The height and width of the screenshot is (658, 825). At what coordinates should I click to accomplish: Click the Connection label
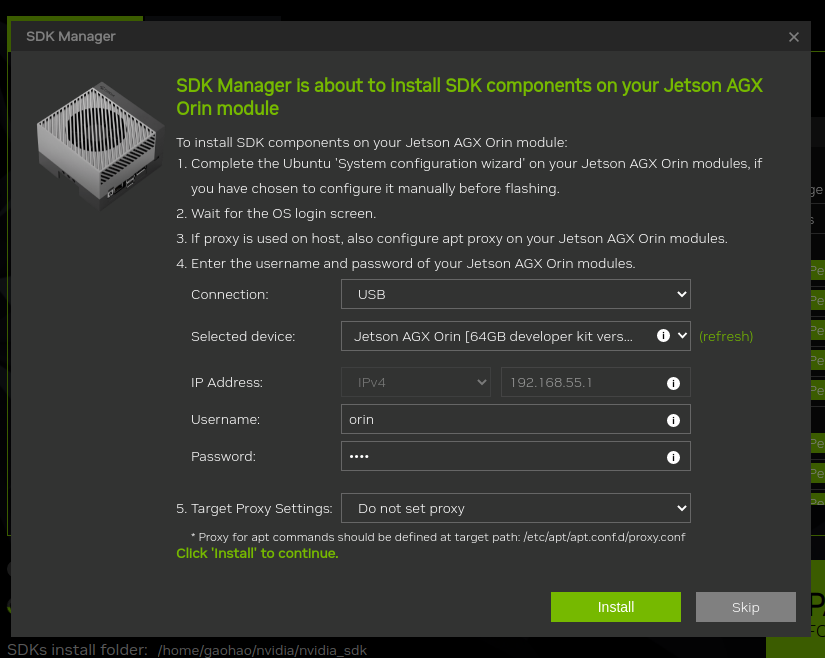click(x=229, y=295)
